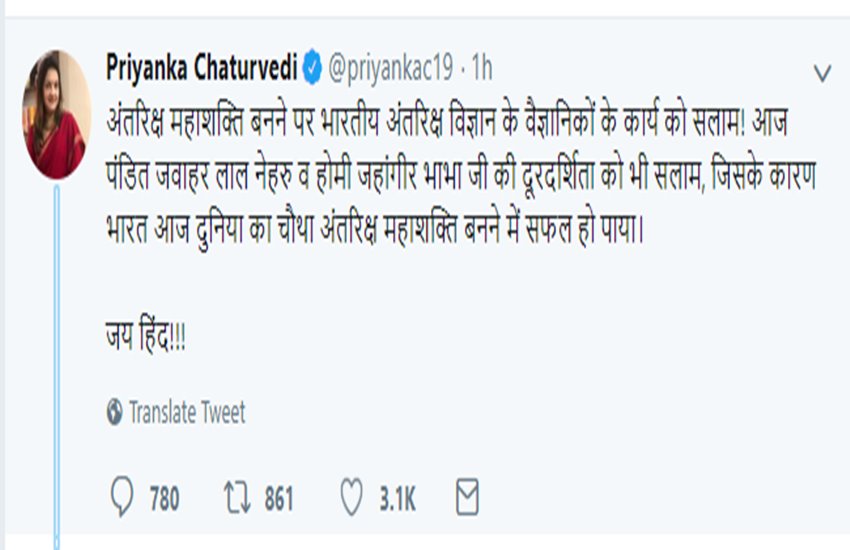Click the reply speech bubble icon
This screenshot has height=550, width=850.
[121, 497]
